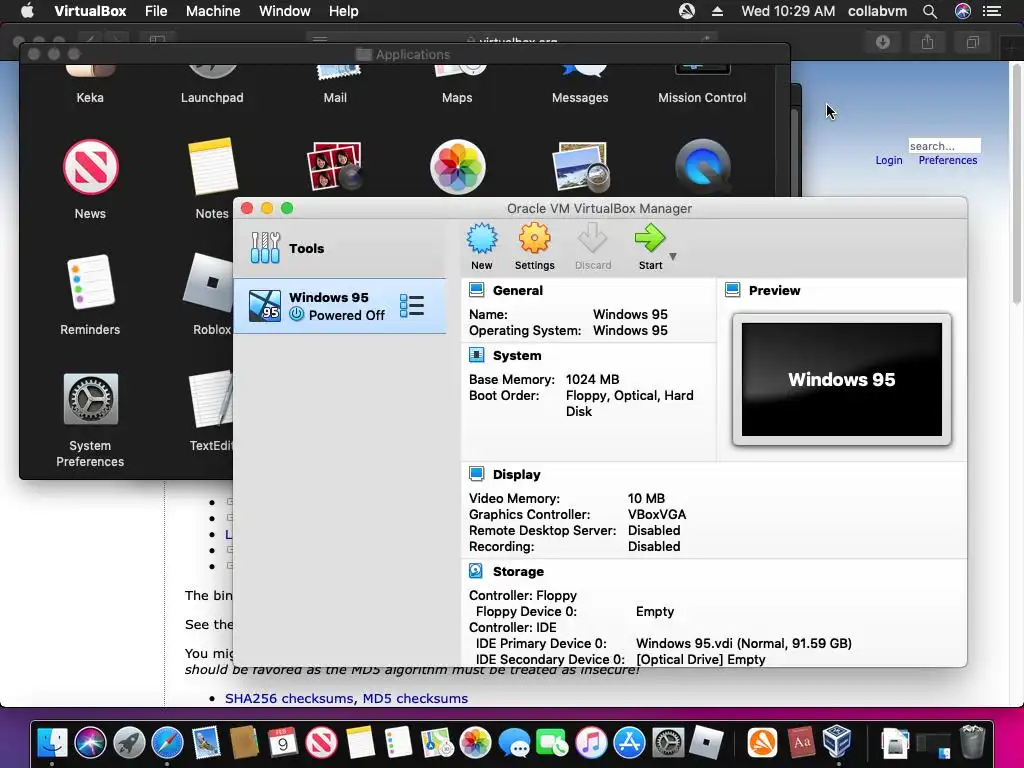Open Messages from the Dock
Viewport: 1024px width, 768px height.
[x=514, y=743]
